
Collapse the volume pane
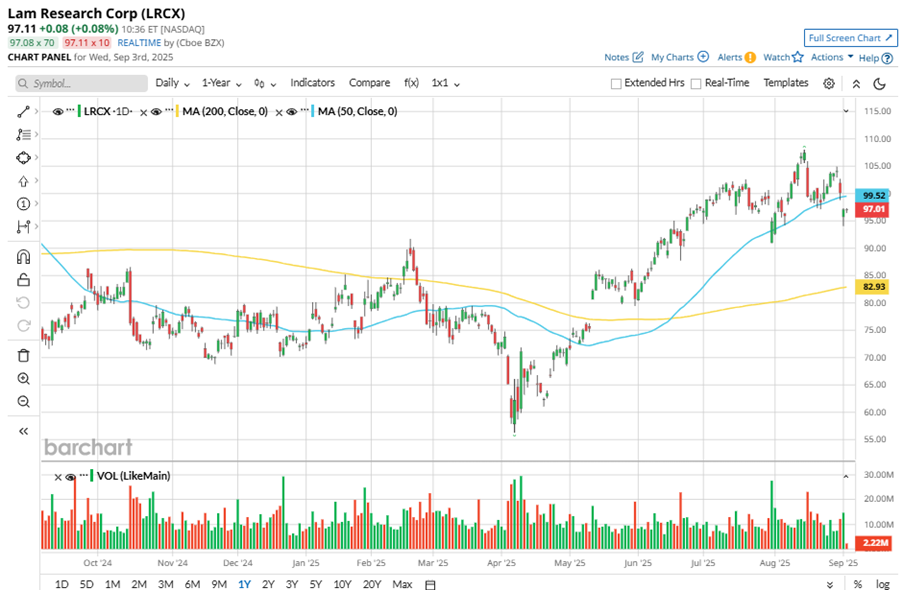846,476
